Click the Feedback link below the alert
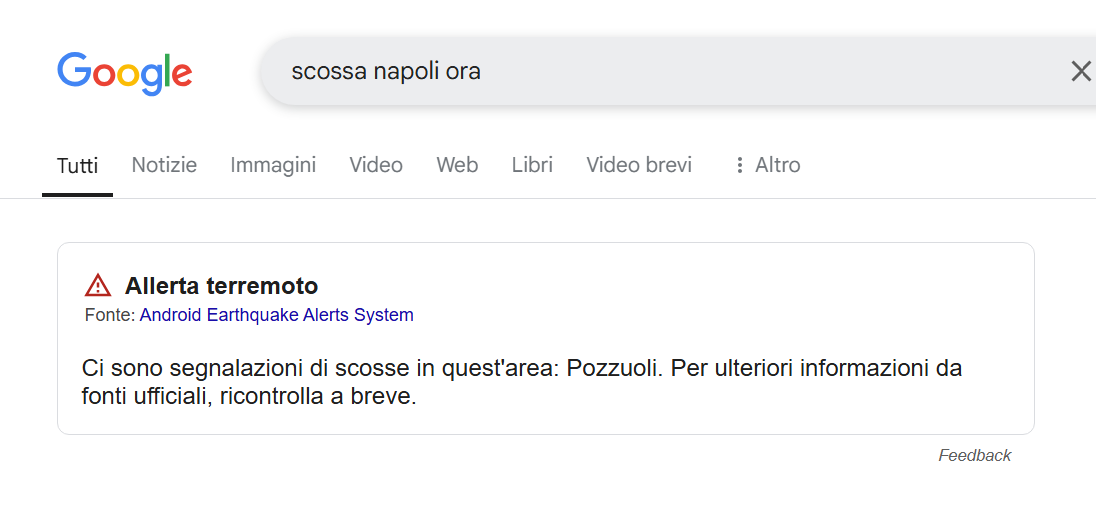Image resolution: width=1096 pixels, height=515 pixels. point(974,456)
